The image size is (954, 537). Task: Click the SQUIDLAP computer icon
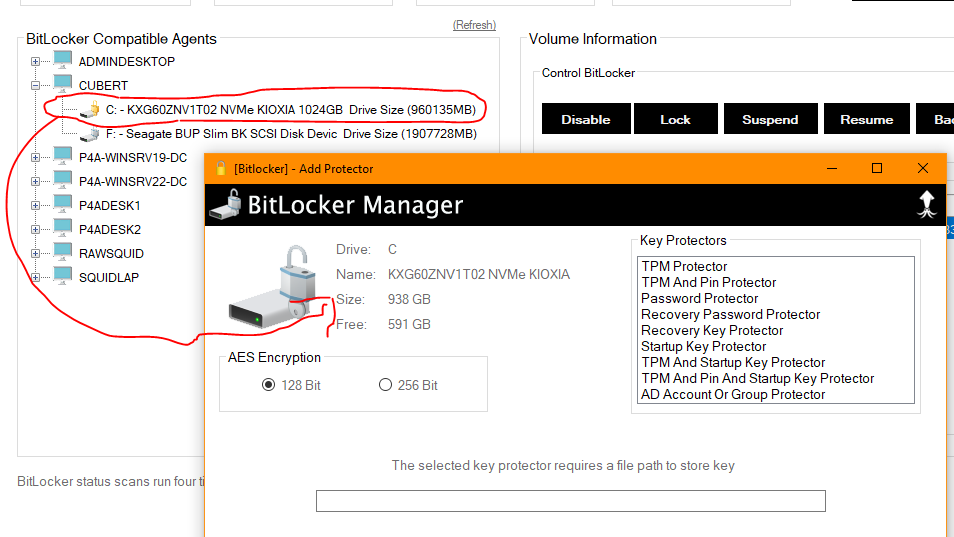(x=63, y=277)
